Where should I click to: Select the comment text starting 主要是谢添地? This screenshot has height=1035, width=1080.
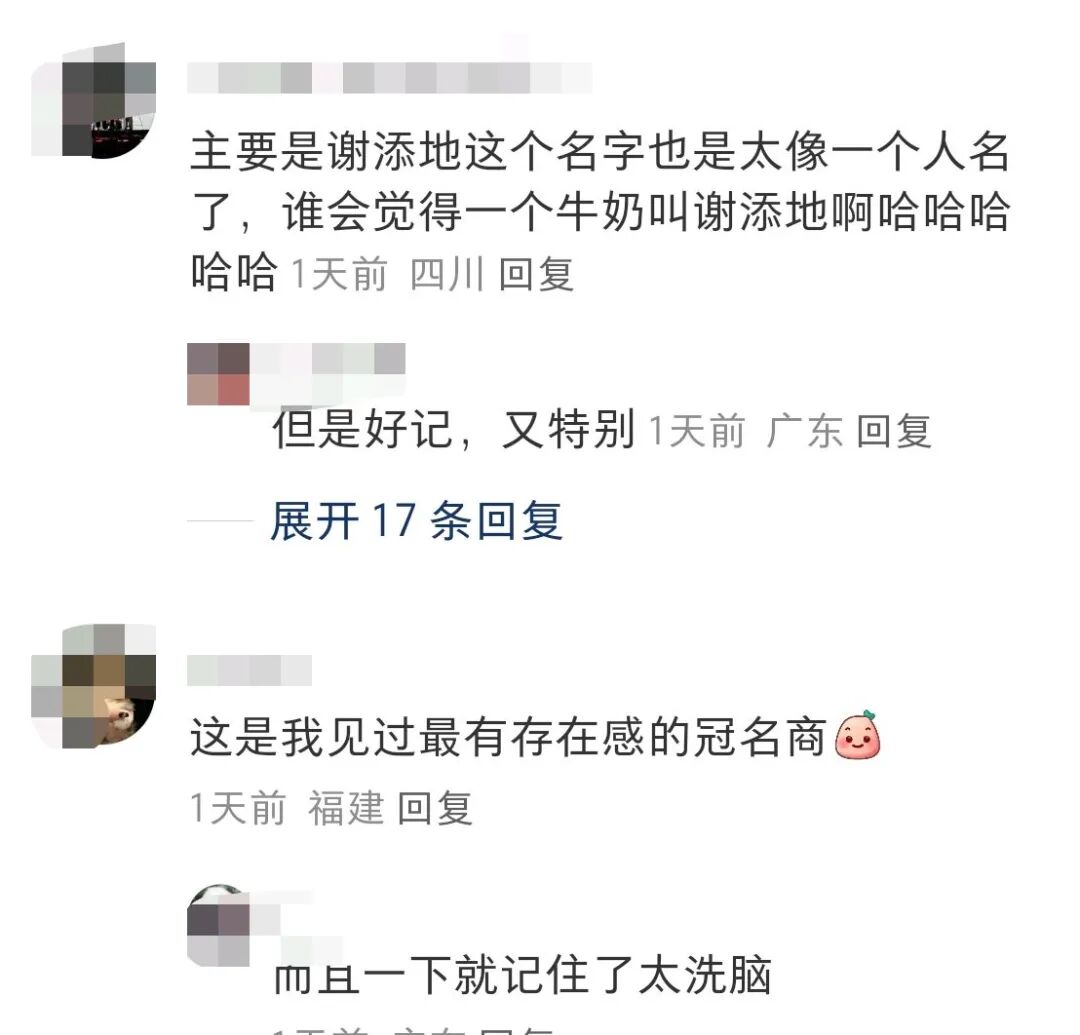[x=600, y=211]
